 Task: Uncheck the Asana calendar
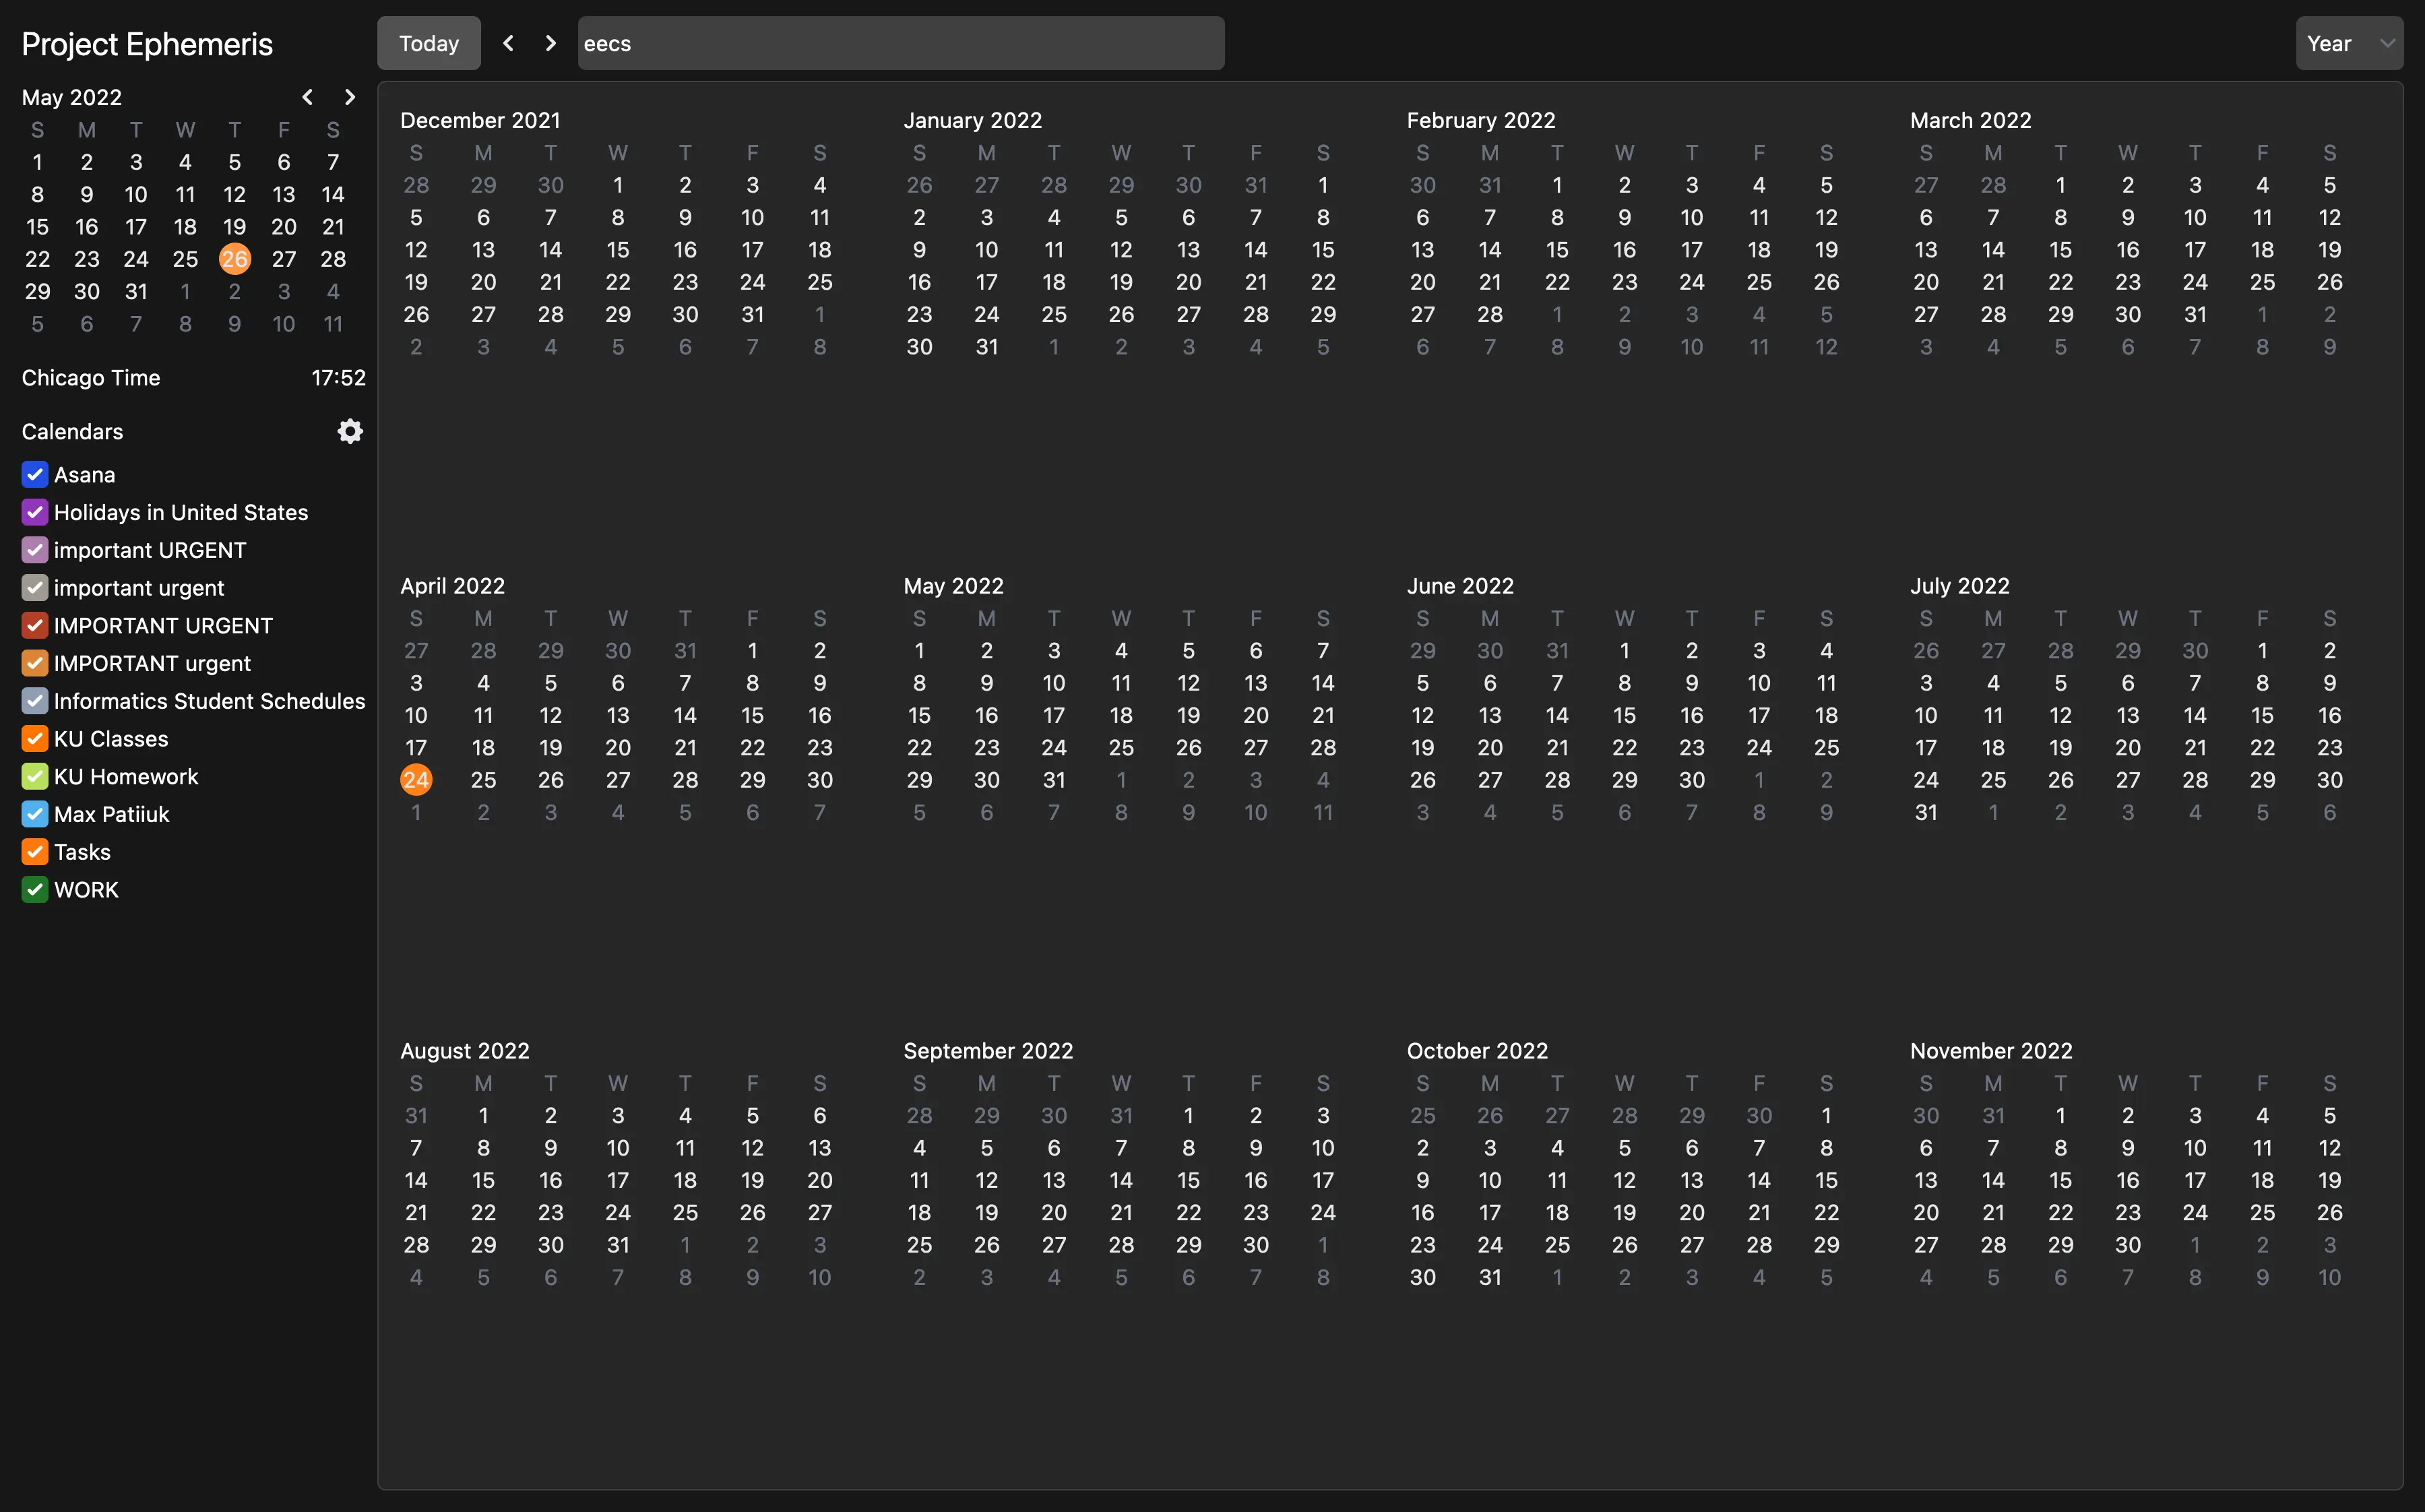pos(35,474)
